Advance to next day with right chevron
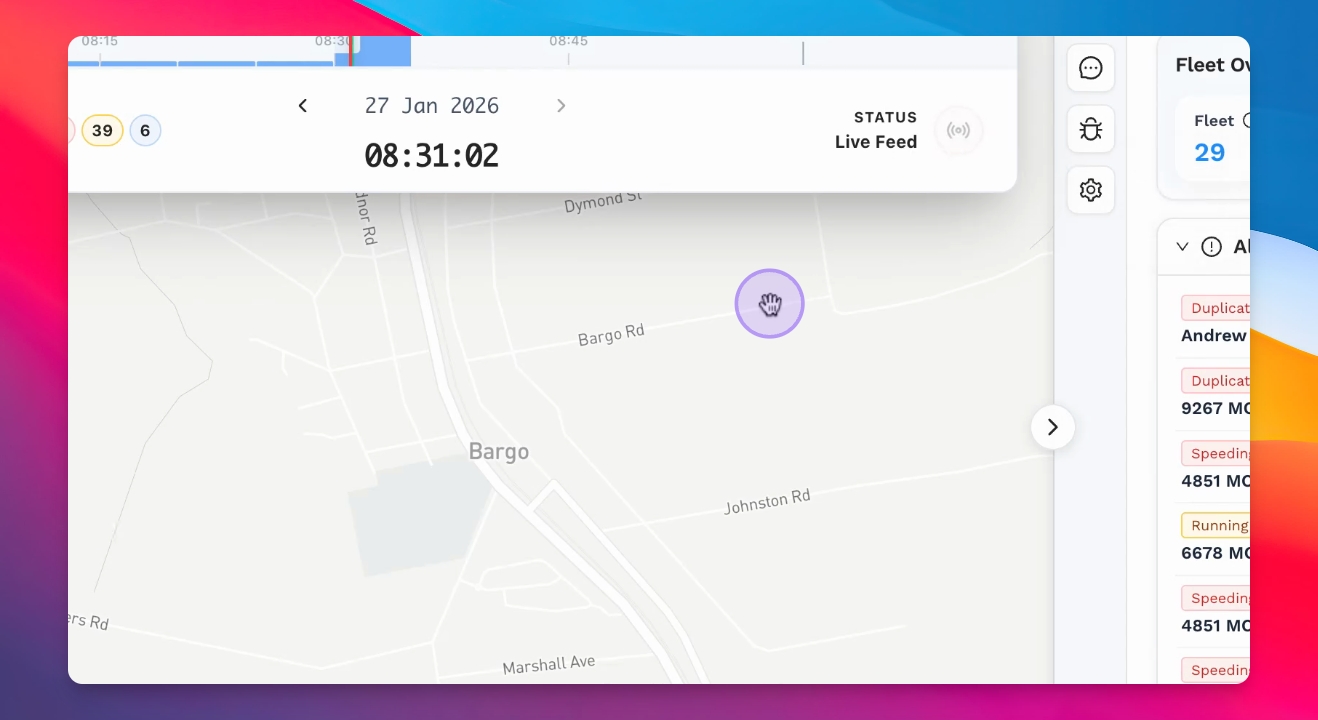This screenshot has height=720, width=1318. pyautogui.click(x=561, y=106)
